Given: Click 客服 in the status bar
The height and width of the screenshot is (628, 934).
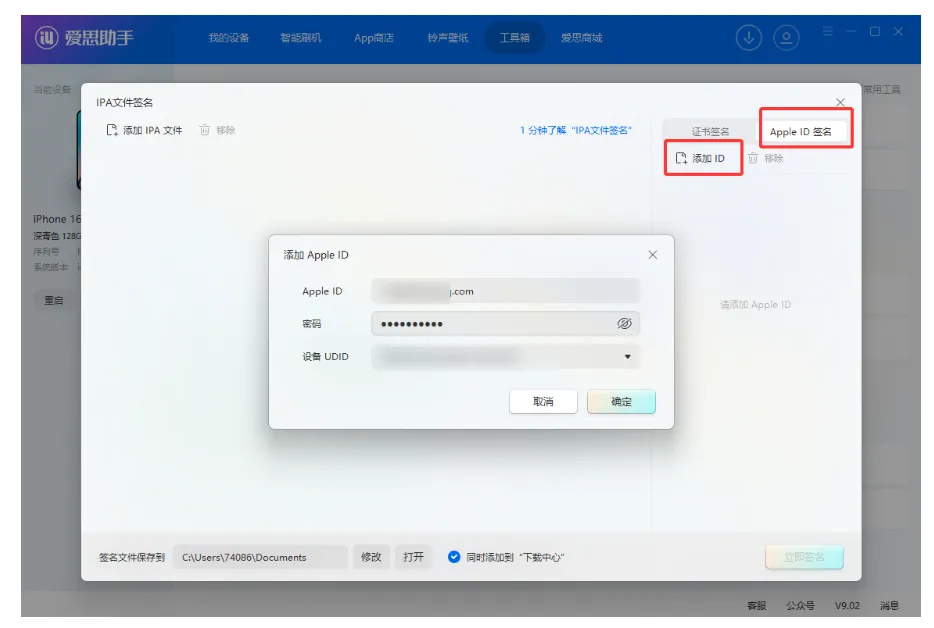Looking at the screenshot, I should [x=756, y=605].
